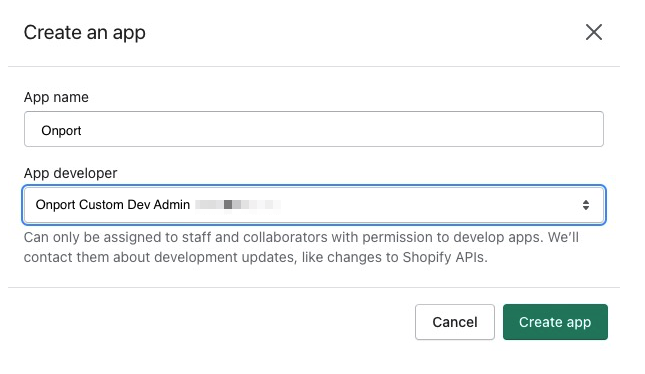Click the up-down arrows on App developer select

point(586,205)
